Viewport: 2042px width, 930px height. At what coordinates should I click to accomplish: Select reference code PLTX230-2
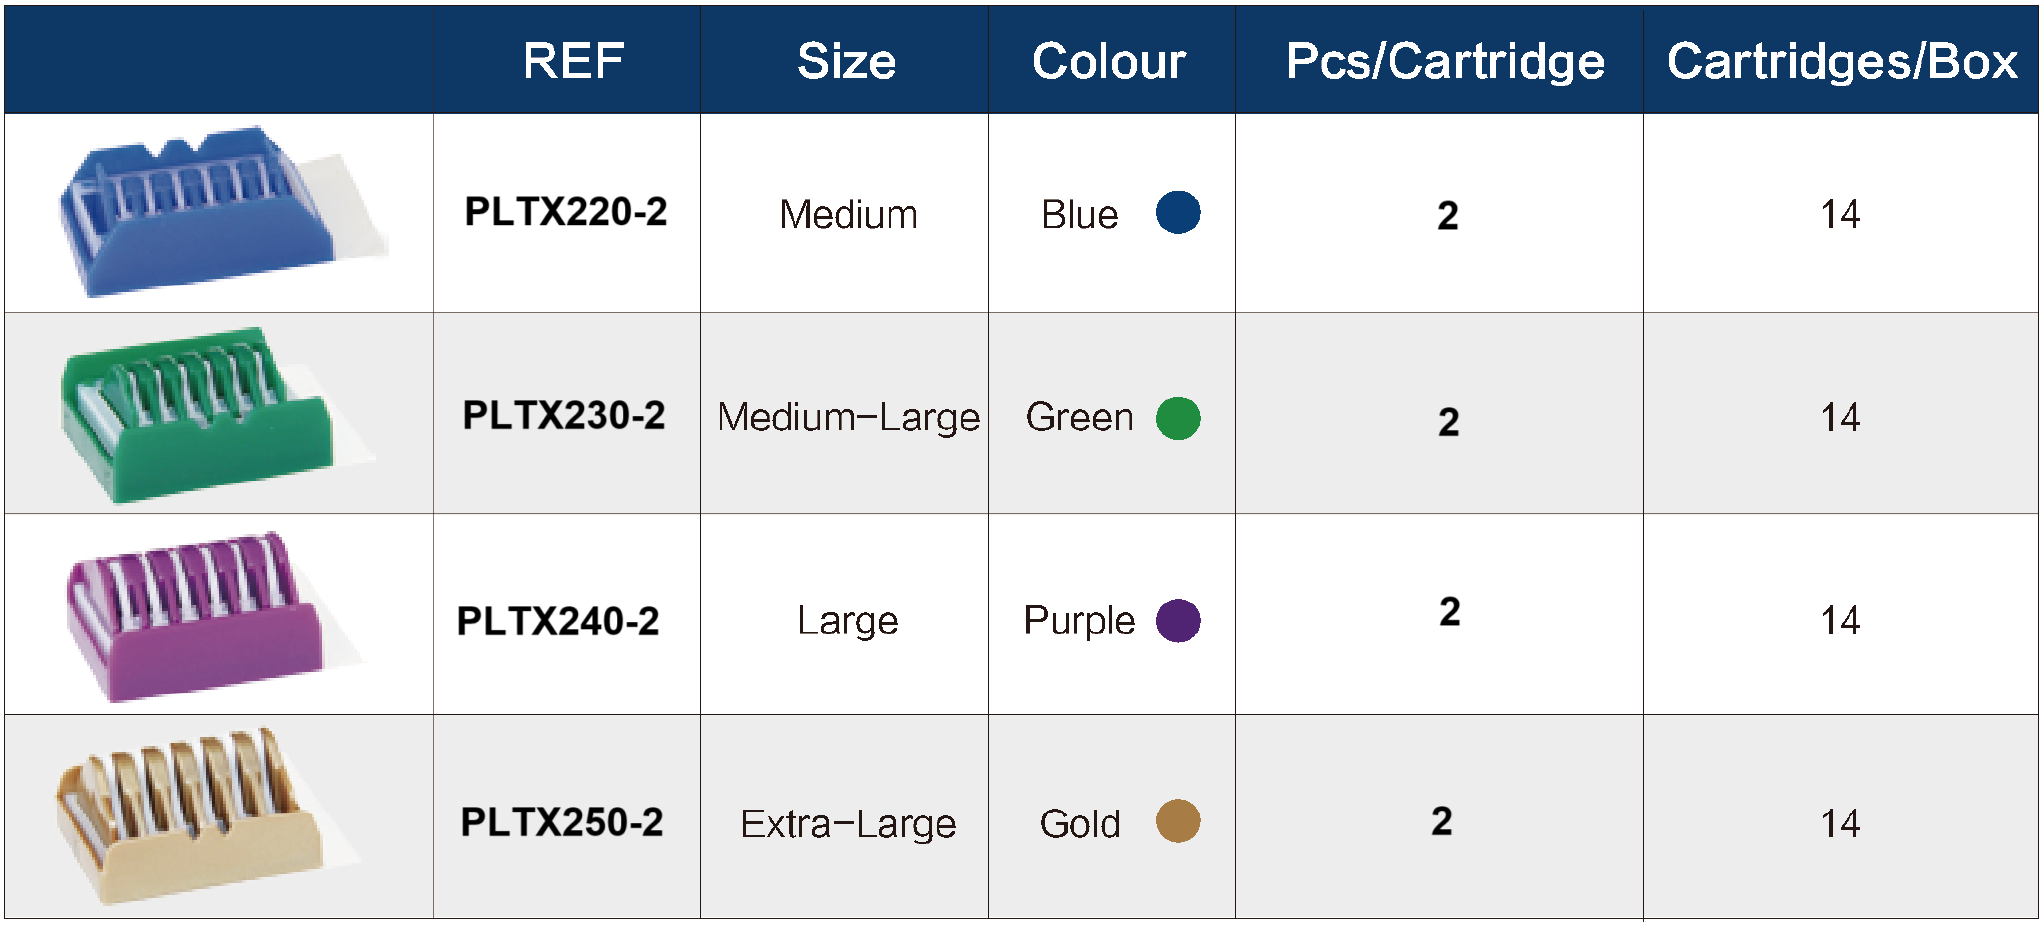(564, 415)
